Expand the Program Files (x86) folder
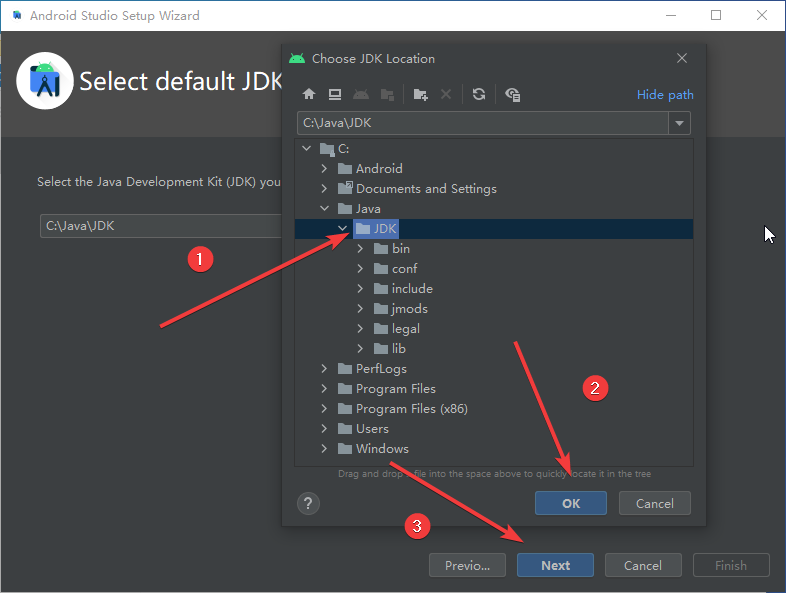The image size is (786, 593). [x=324, y=409]
